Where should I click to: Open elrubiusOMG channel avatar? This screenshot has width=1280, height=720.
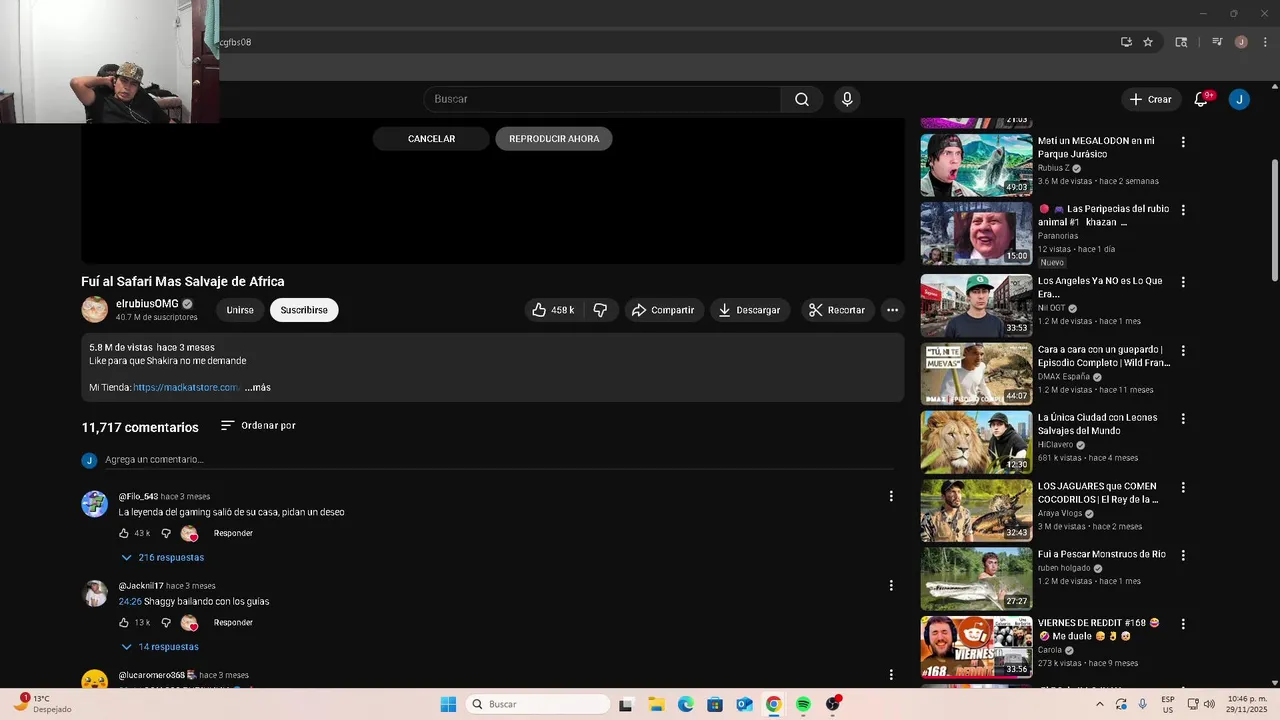[x=94, y=309]
